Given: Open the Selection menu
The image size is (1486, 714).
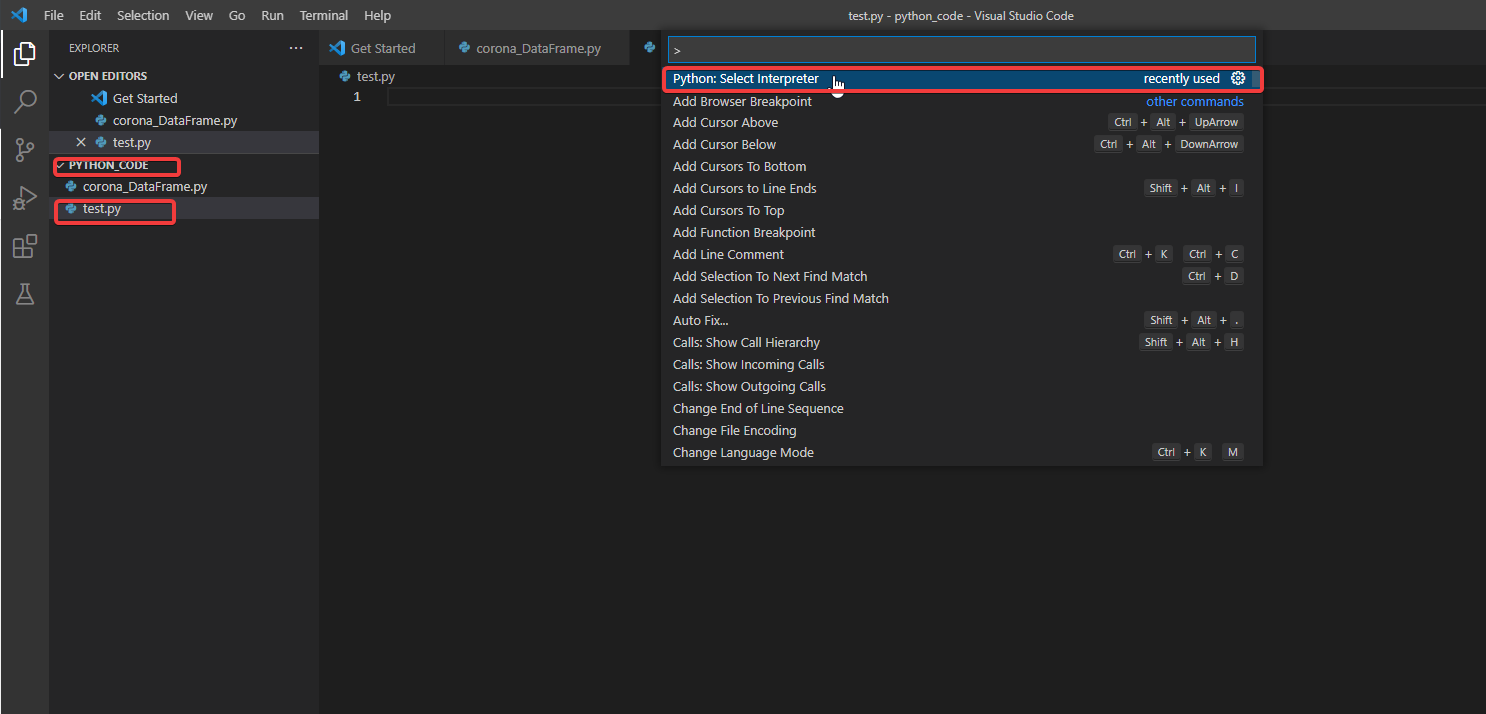Looking at the screenshot, I should coord(143,15).
